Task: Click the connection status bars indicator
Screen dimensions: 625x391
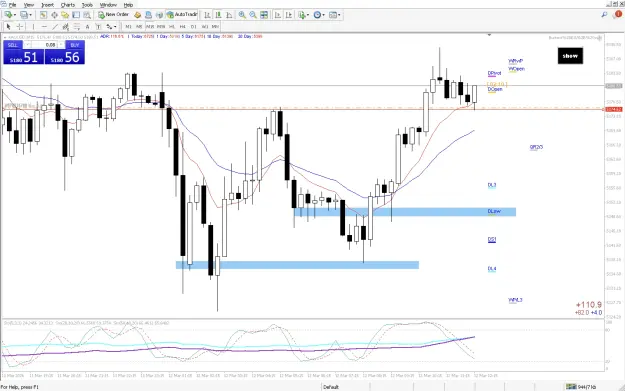Action: [x=571, y=387]
